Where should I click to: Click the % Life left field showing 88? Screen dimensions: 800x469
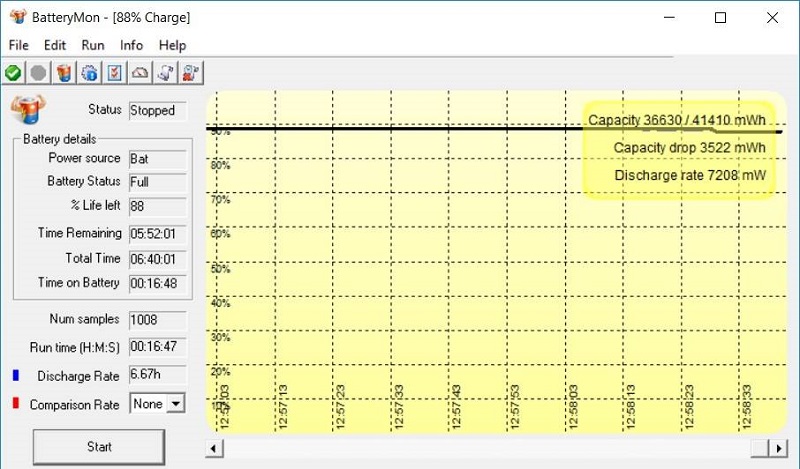pos(158,207)
